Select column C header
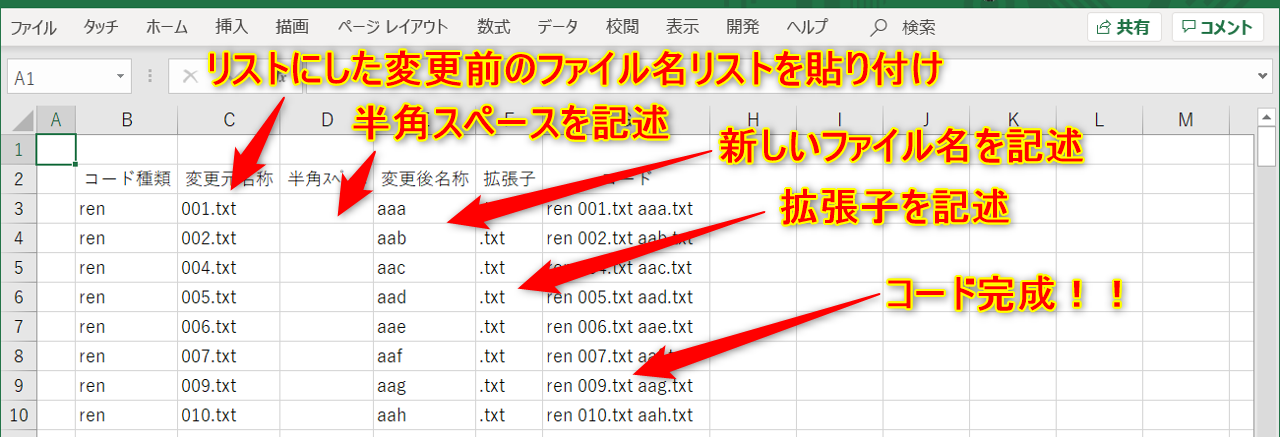This screenshot has width=1280, height=437. (x=229, y=120)
